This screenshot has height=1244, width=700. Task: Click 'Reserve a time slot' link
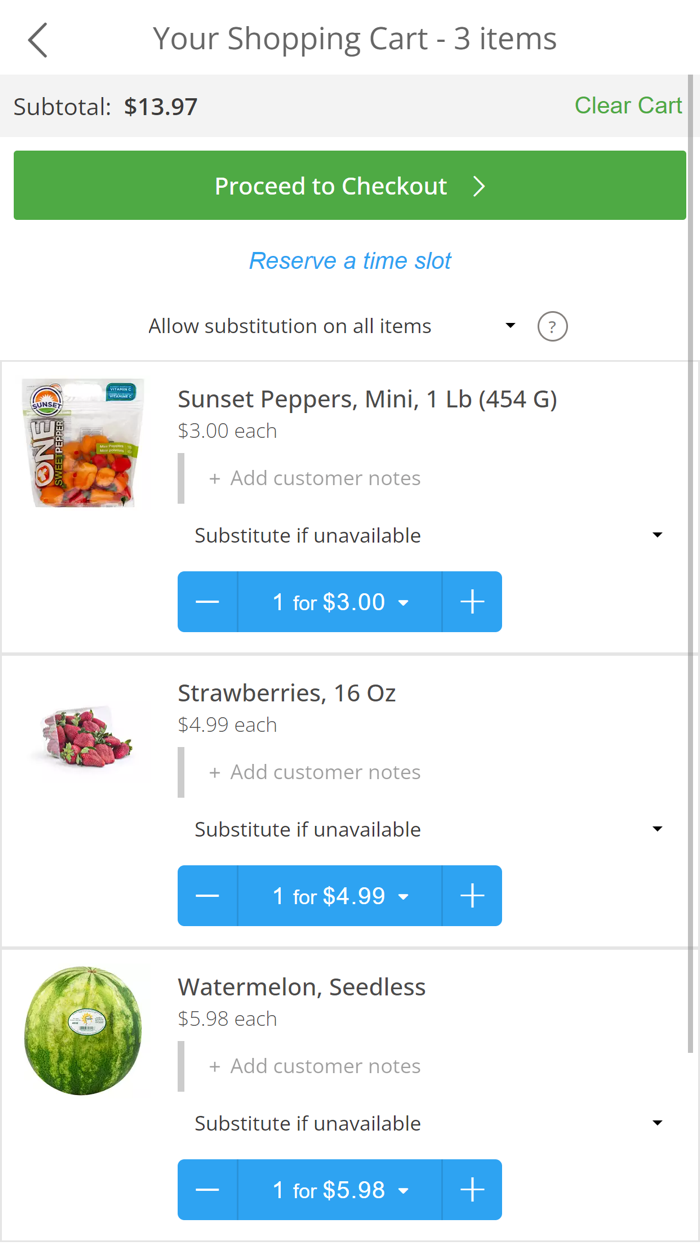(x=350, y=261)
